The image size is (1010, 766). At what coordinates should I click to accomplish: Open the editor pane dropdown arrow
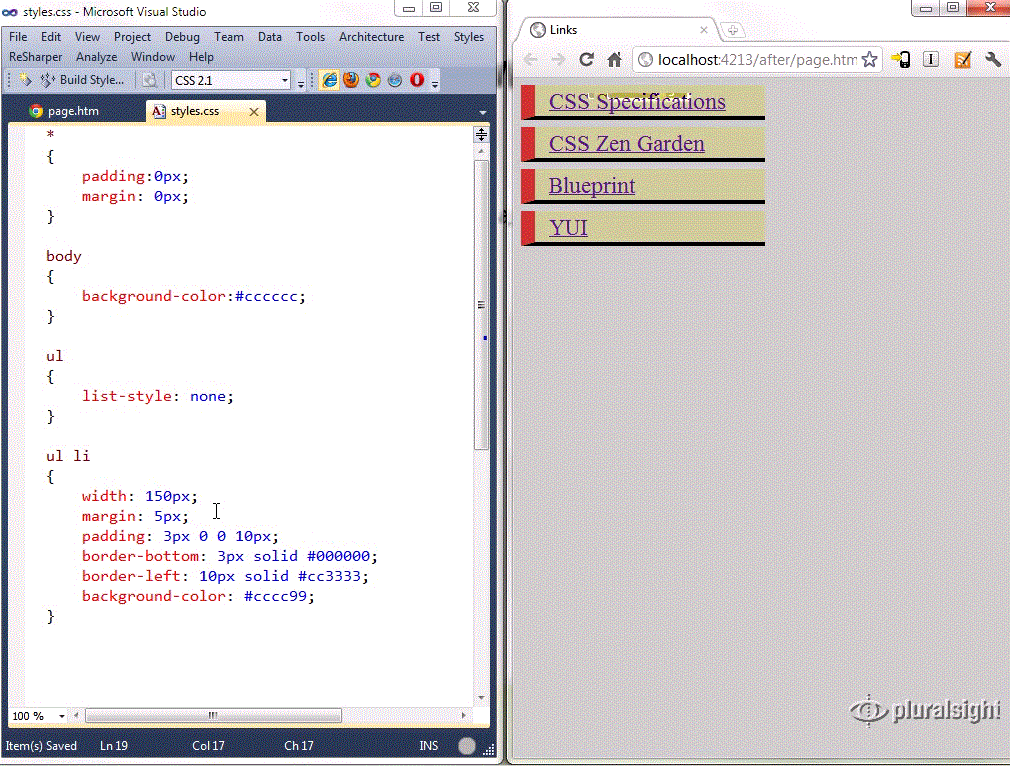tap(483, 111)
